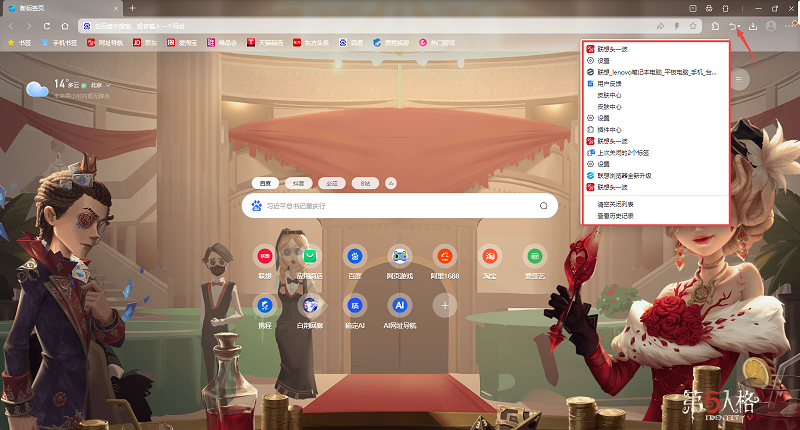This screenshot has width=800, height=430.
Task: Open the AI网址导航 shortcut tile
Action: click(399, 312)
